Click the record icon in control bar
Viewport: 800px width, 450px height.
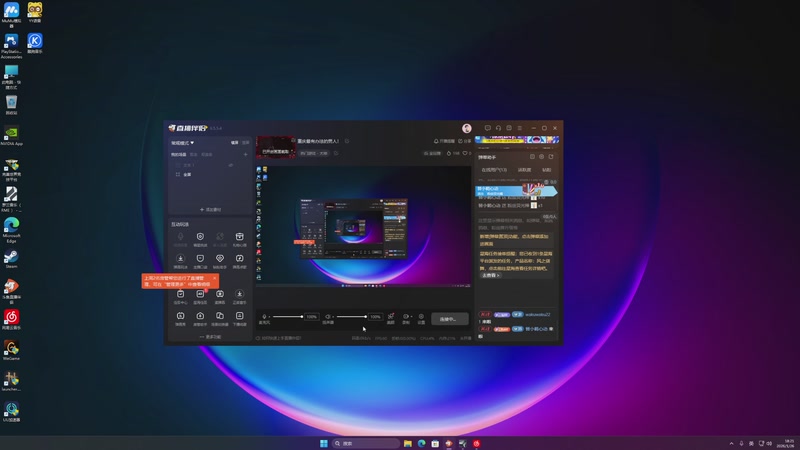(x=406, y=317)
